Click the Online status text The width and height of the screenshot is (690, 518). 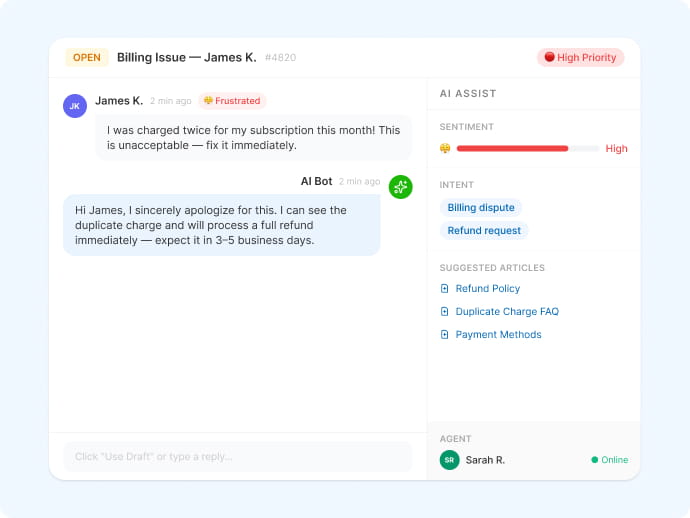(614, 460)
